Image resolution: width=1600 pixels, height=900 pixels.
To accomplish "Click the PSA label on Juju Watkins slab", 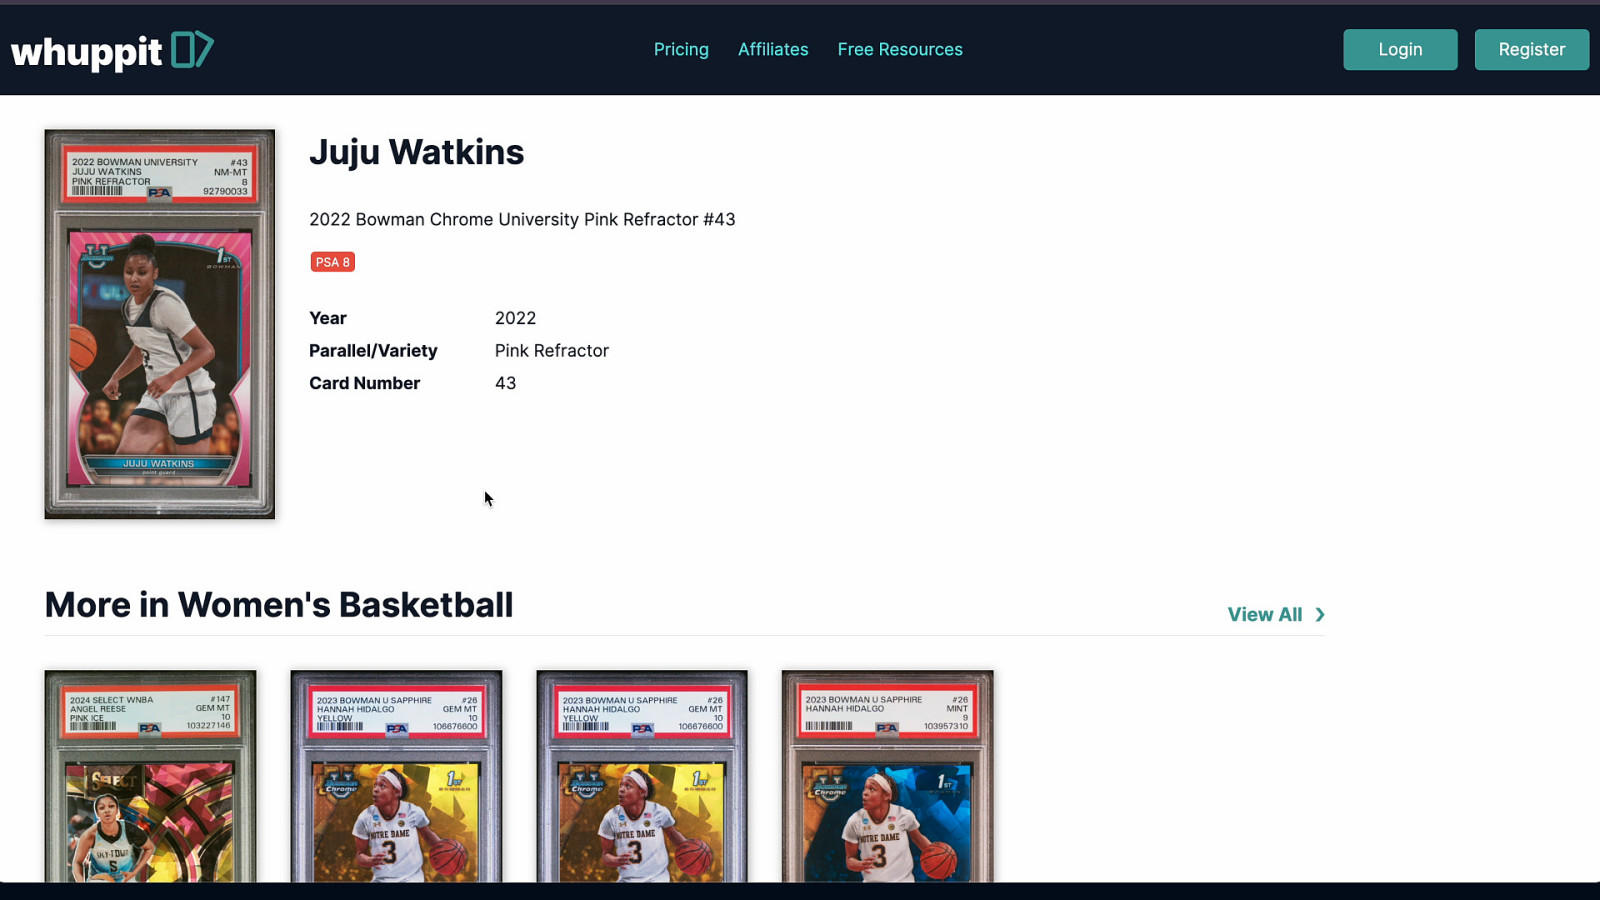I will pos(159,176).
